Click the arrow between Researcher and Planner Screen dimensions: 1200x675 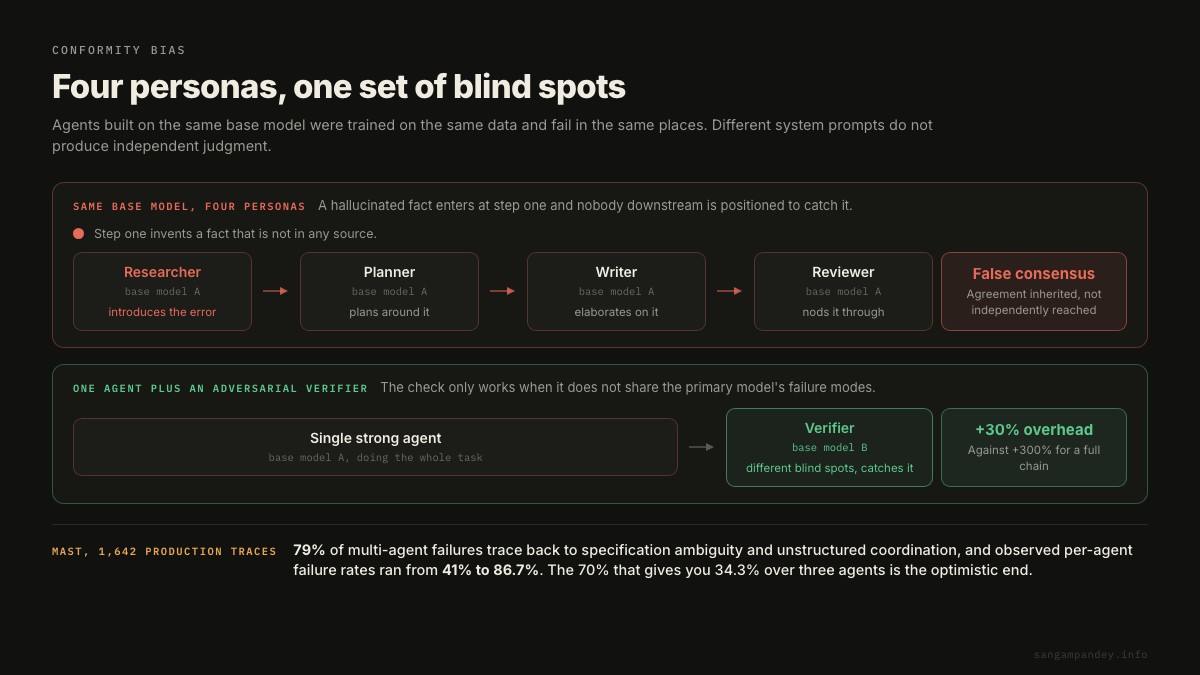(275, 291)
